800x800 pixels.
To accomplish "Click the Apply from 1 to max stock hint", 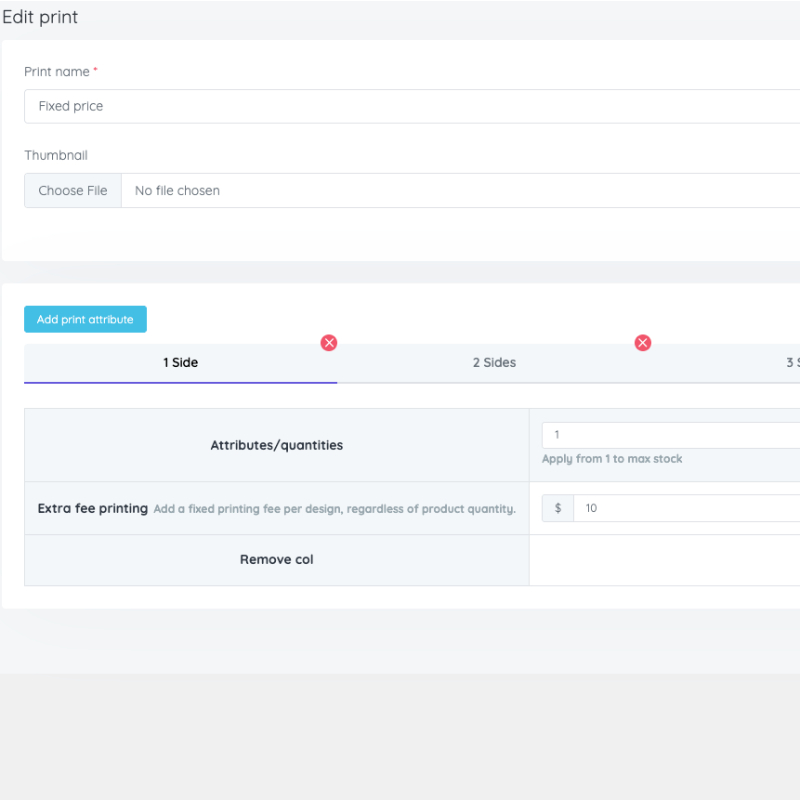I will point(612,459).
